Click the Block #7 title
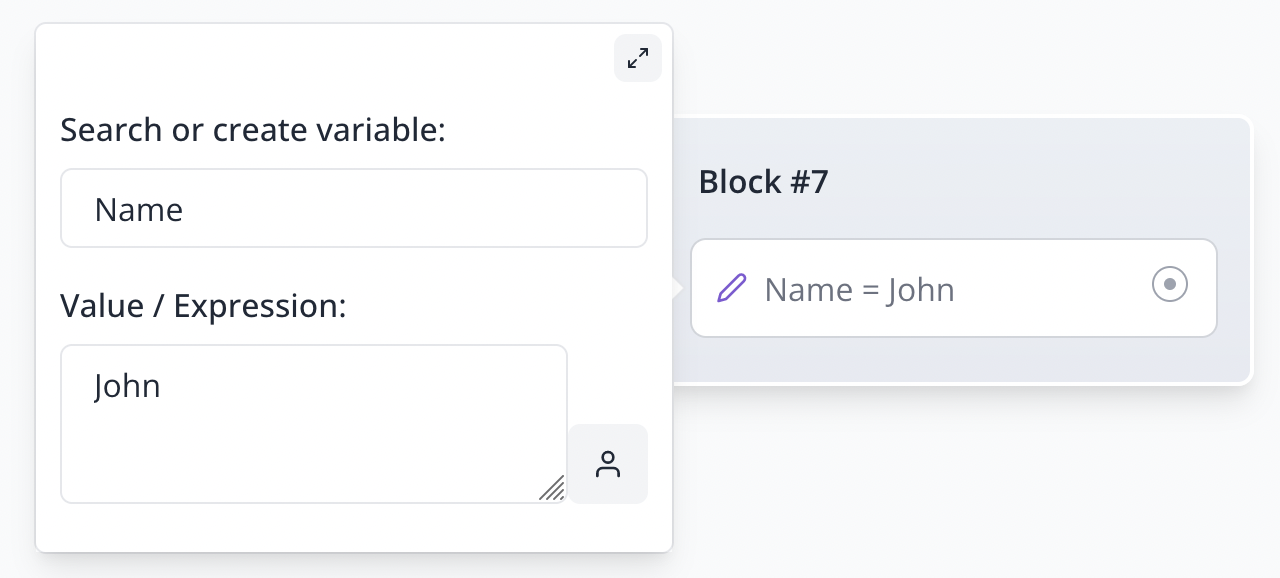Screen dimensions: 1280x578 click(x=763, y=182)
